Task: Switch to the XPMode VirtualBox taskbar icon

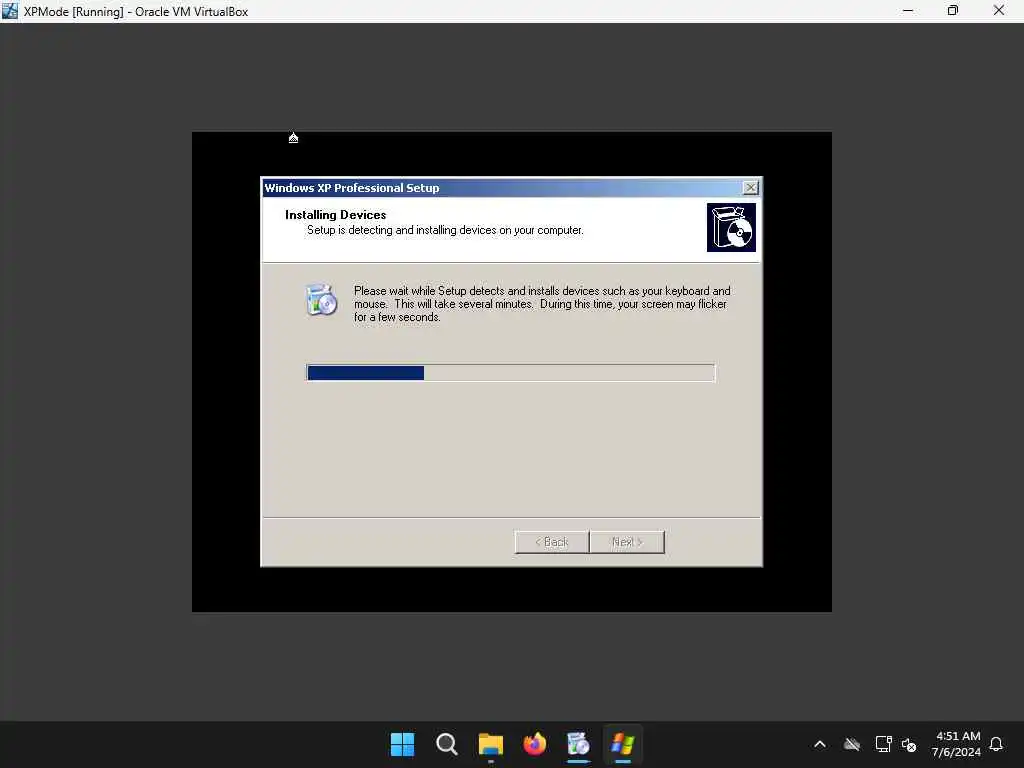Action: [x=622, y=744]
